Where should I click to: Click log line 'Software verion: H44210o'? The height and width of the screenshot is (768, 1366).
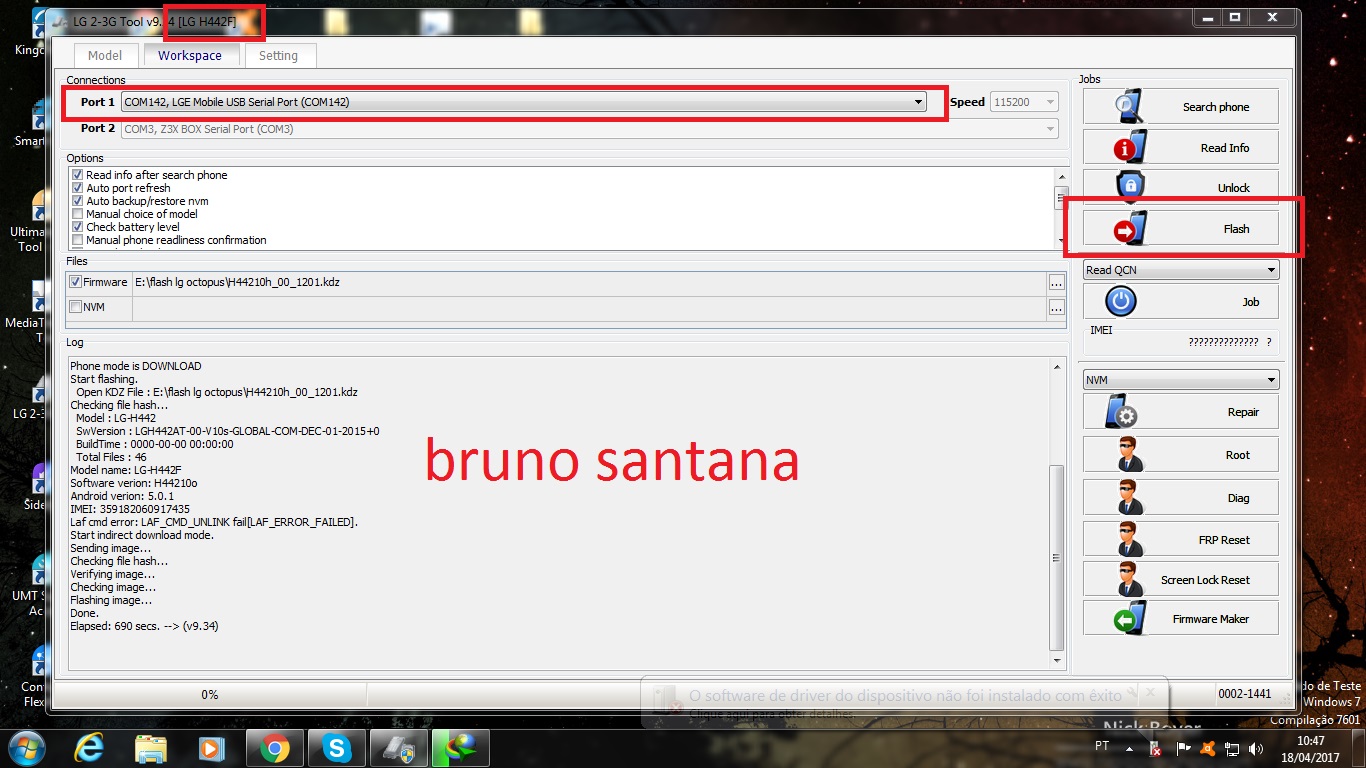coord(134,483)
